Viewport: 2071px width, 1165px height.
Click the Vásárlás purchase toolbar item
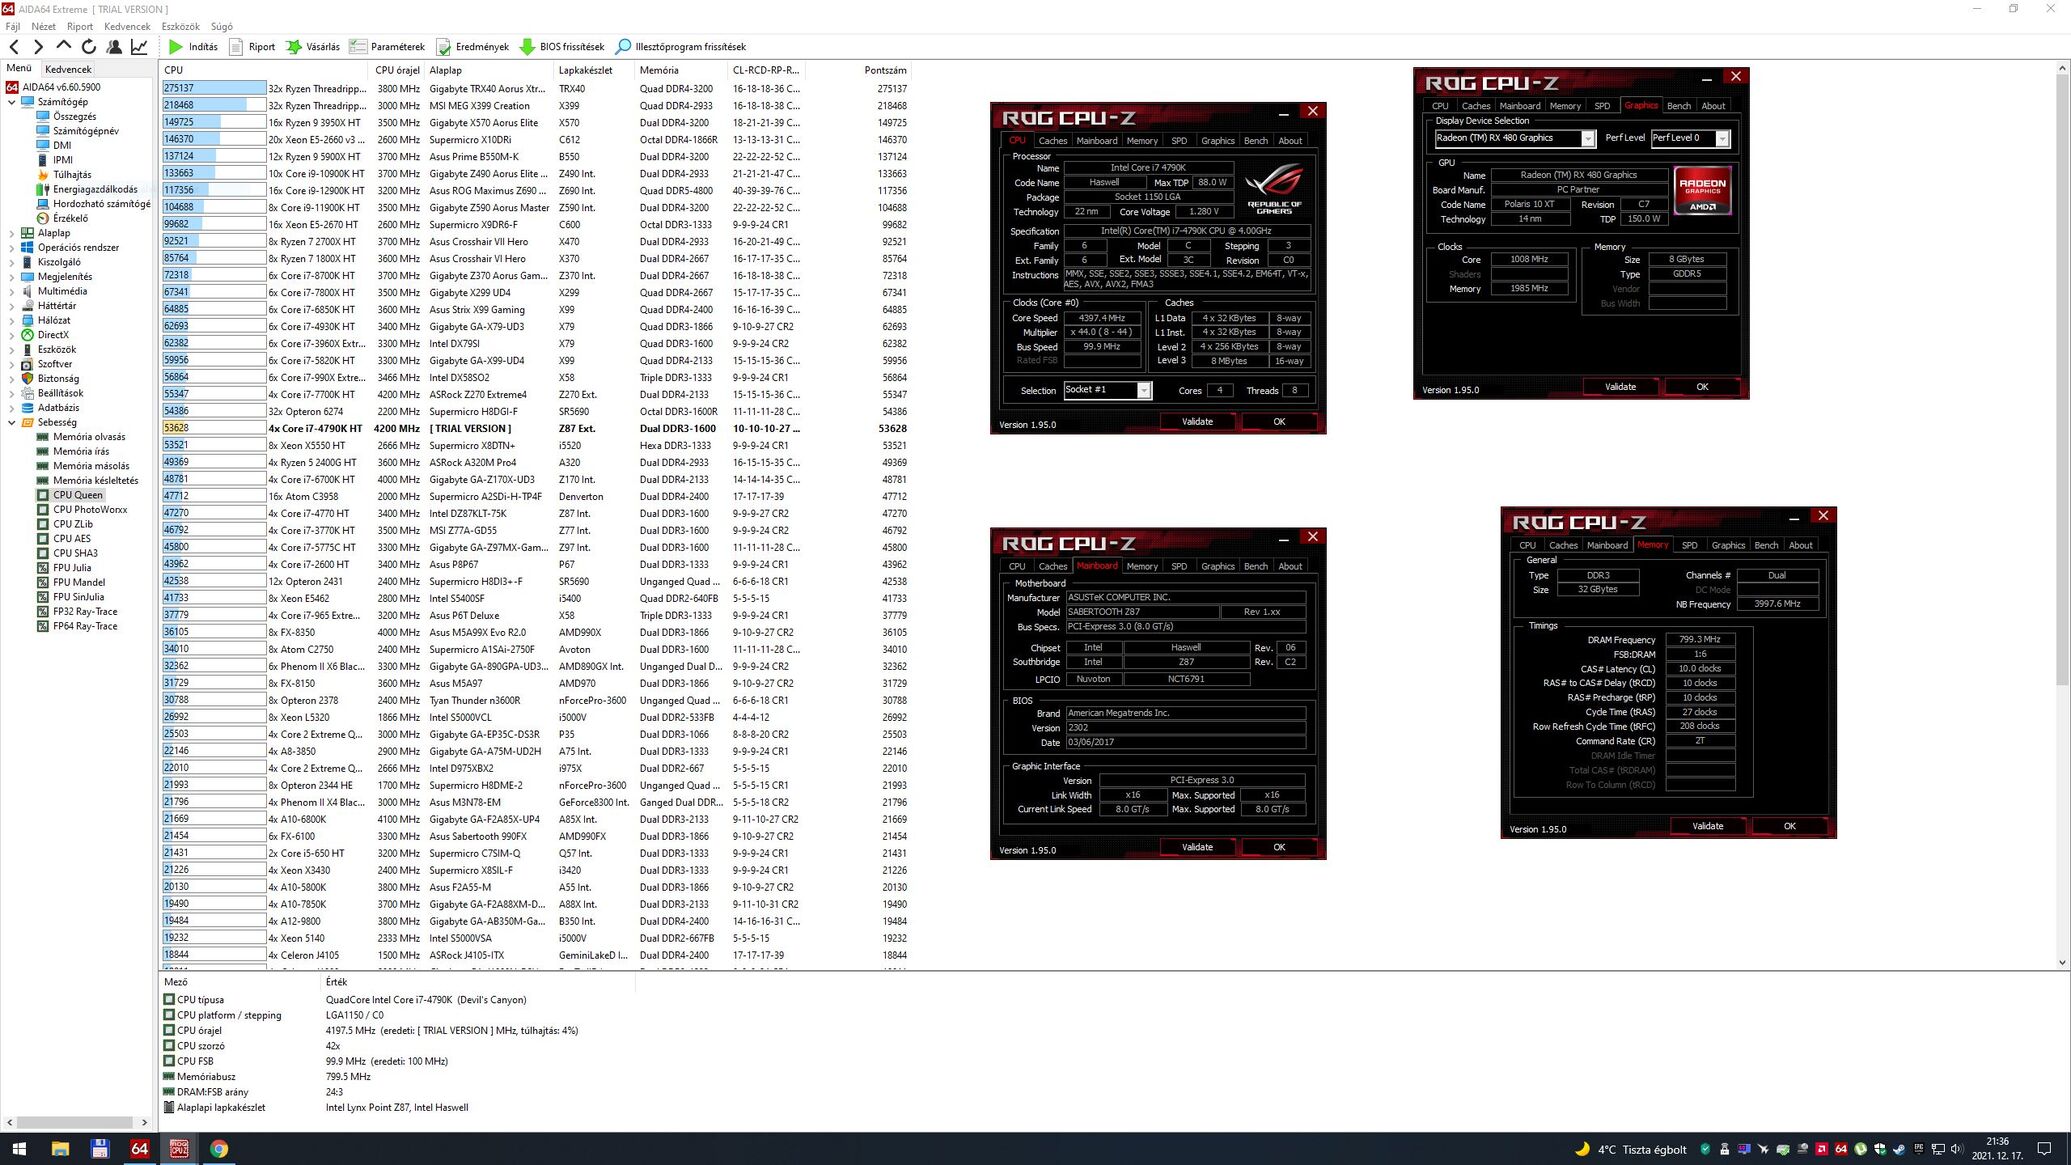click(313, 47)
